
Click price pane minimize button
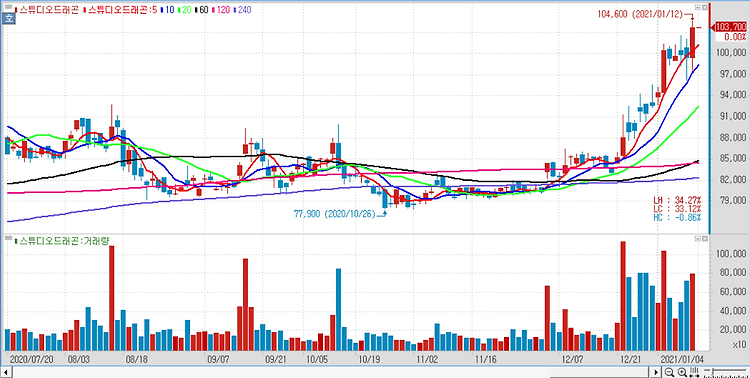click(697, 7)
